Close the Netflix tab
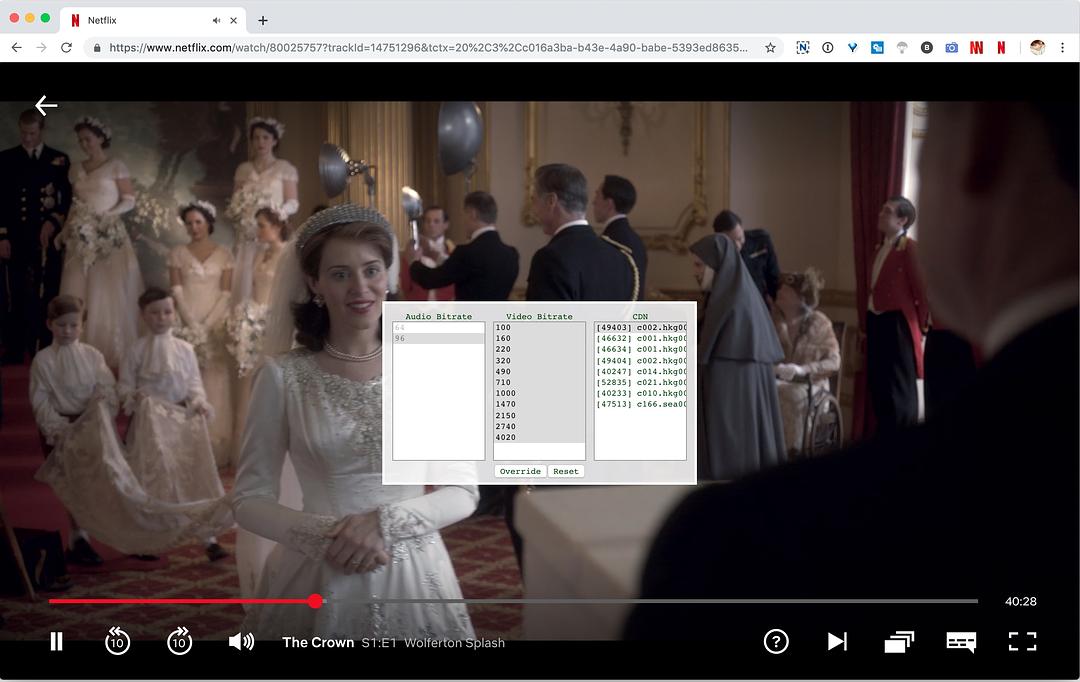1080x682 pixels. click(x=233, y=21)
